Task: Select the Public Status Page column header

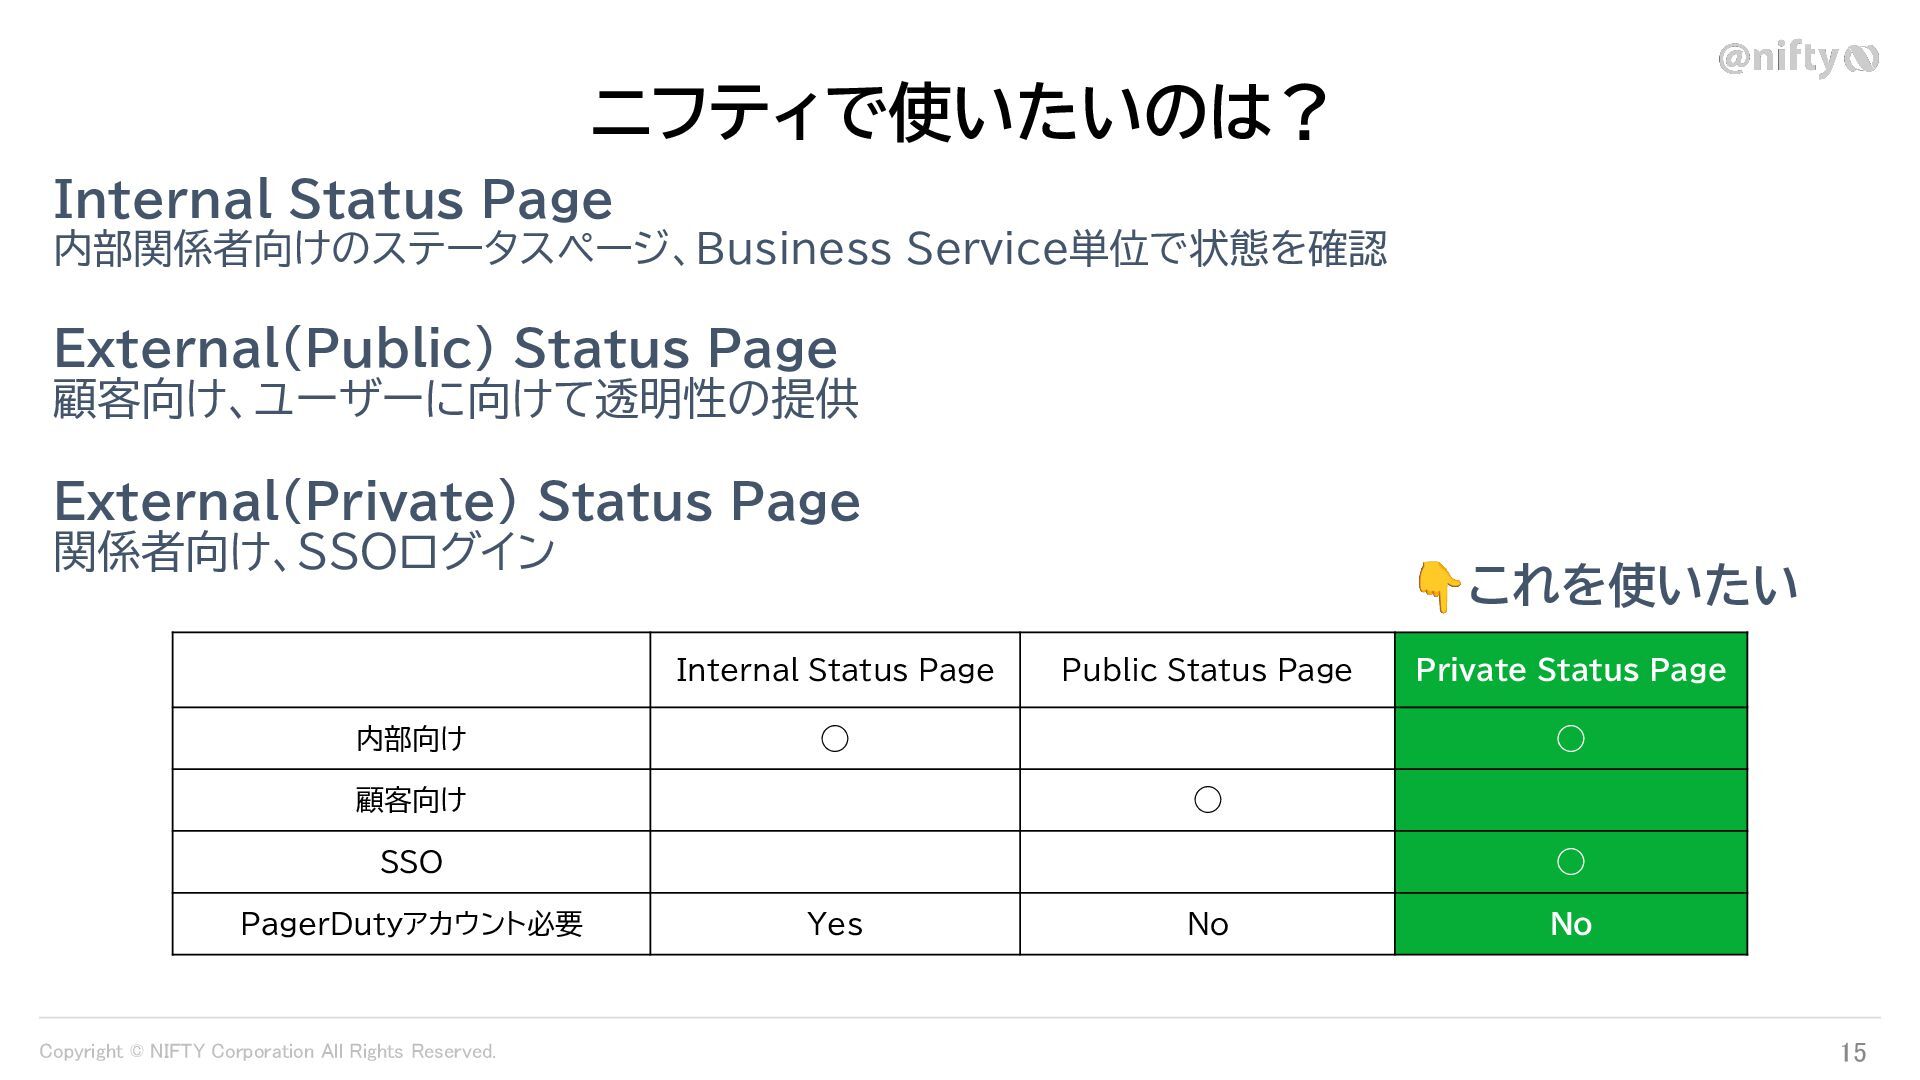Action: pyautogui.click(x=1207, y=670)
